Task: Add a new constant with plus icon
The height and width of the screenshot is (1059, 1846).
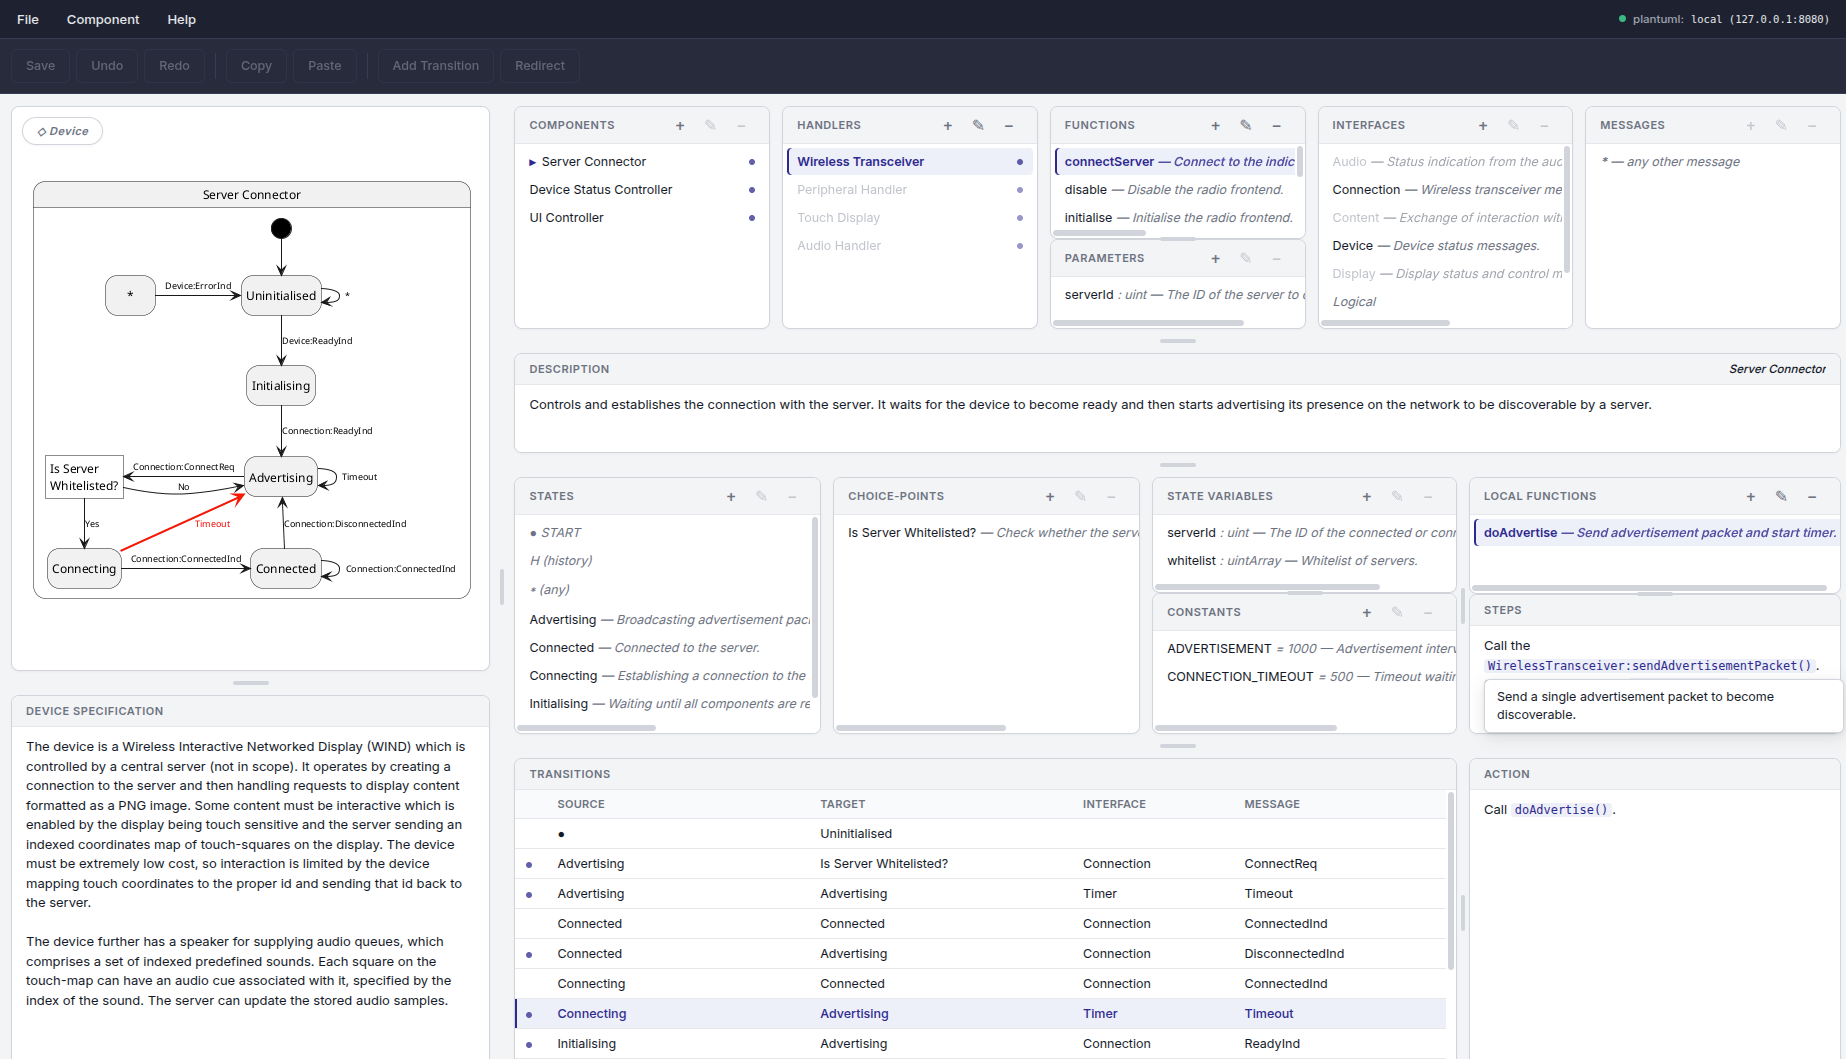Action: click(x=1366, y=613)
